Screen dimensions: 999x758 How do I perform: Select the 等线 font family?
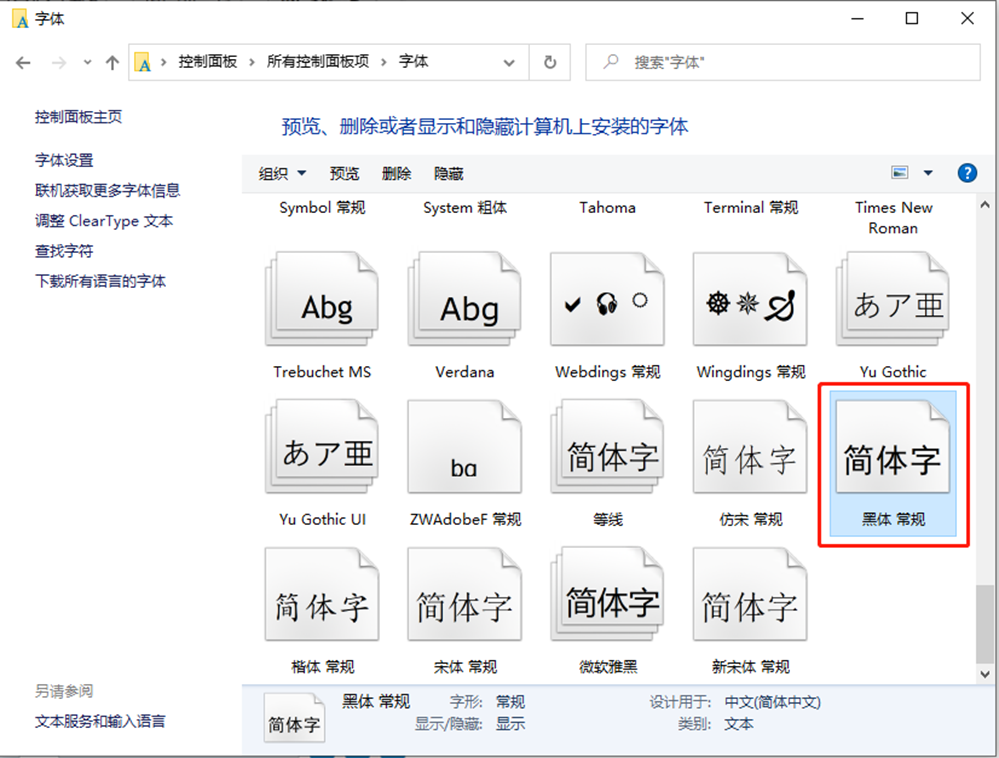[607, 447]
